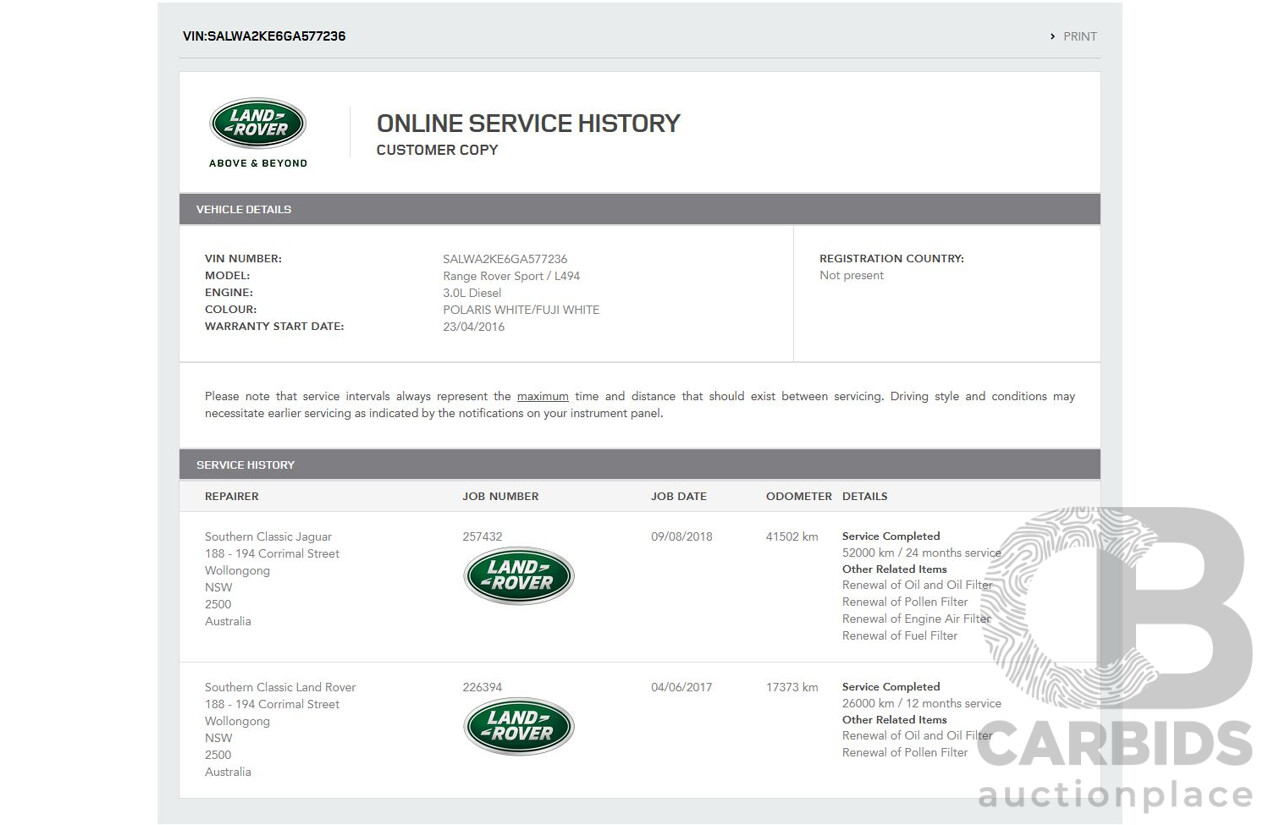Click the Land Rover badge under job 226394
Screen dimensions: 1280x825
(x=519, y=726)
